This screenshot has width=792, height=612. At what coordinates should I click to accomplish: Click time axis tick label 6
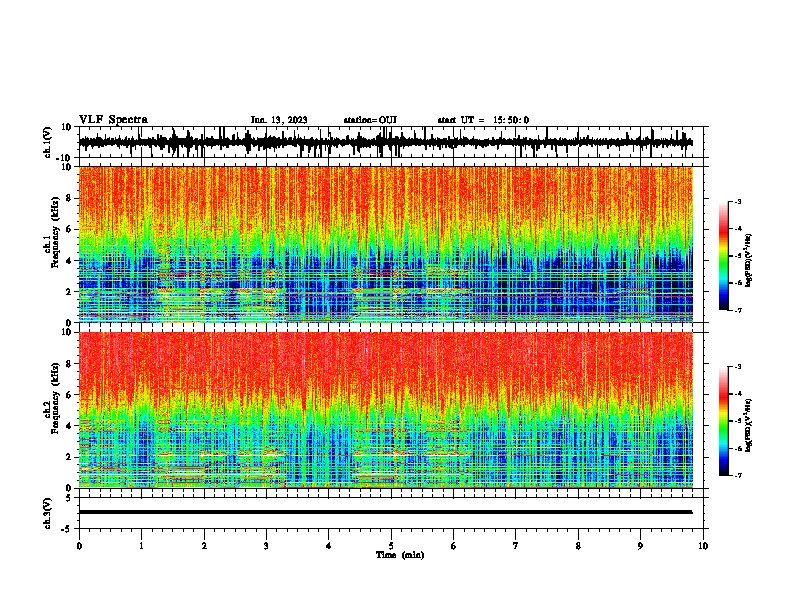coord(454,546)
